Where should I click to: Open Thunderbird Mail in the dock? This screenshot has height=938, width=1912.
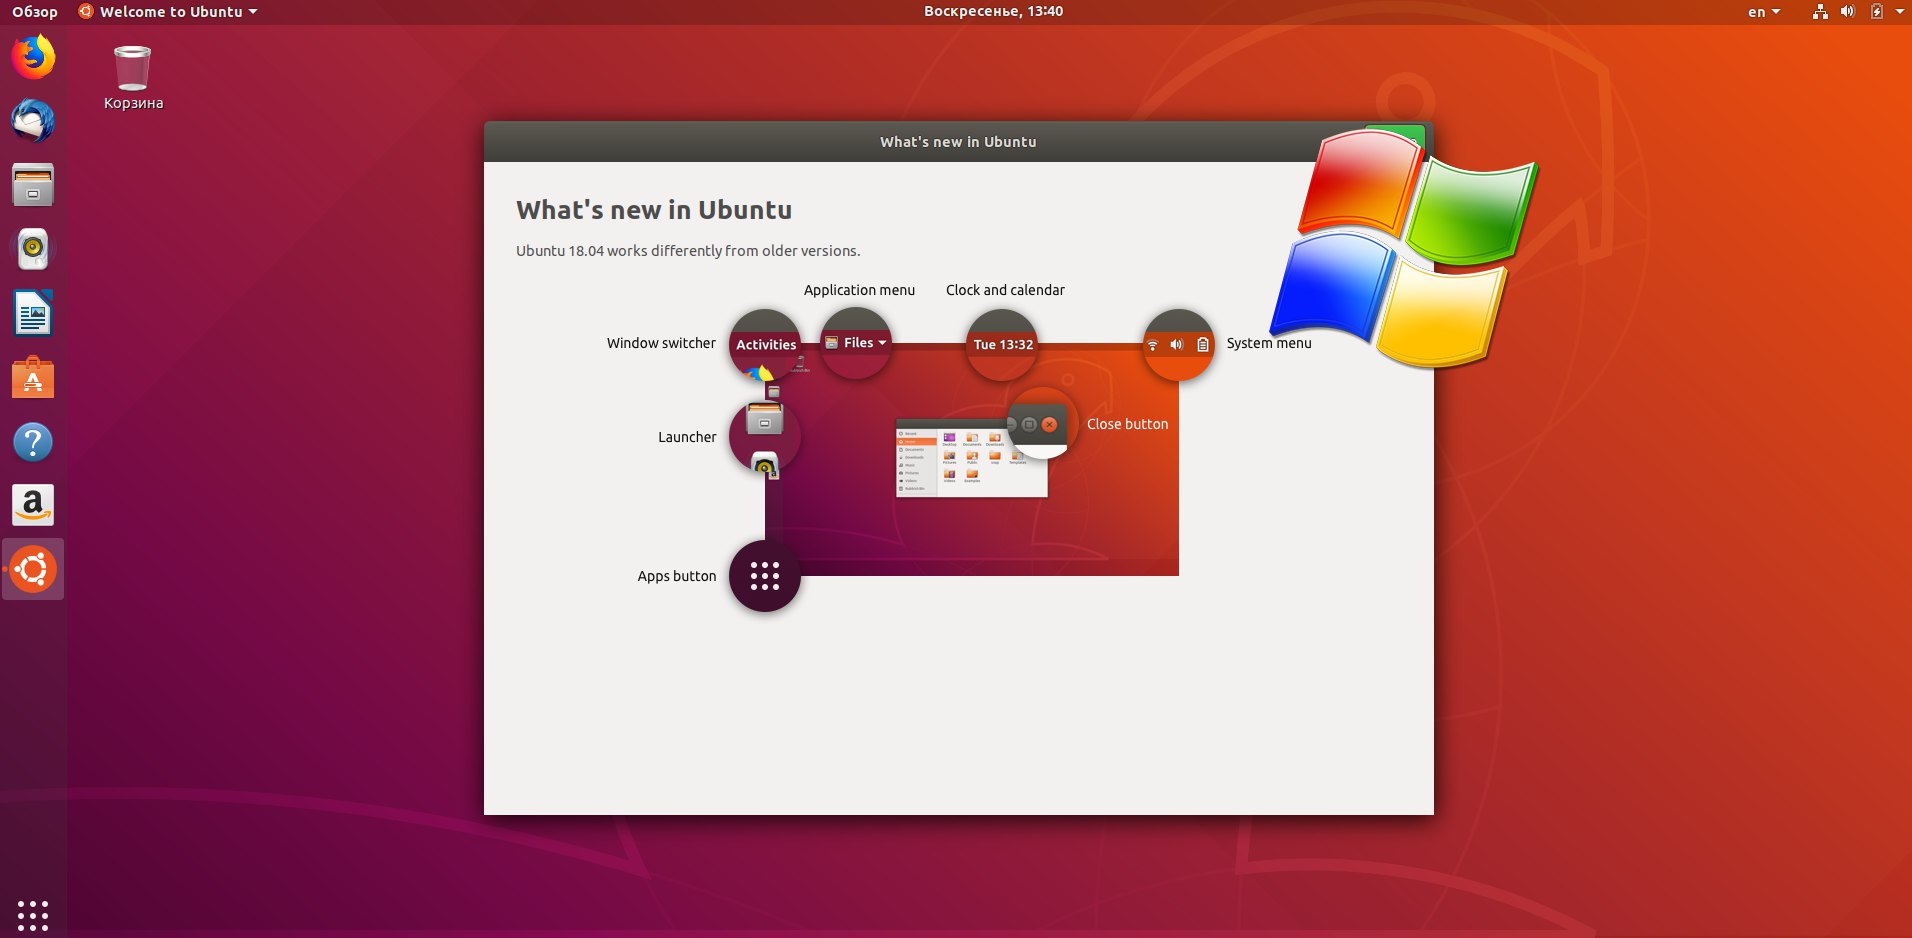pyautogui.click(x=33, y=121)
